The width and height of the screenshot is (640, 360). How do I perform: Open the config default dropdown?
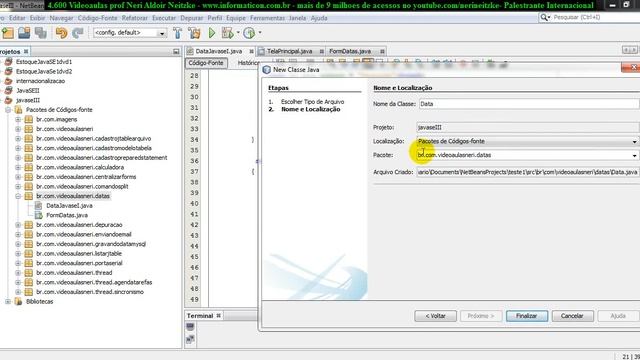pyautogui.click(x=162, y=33)
